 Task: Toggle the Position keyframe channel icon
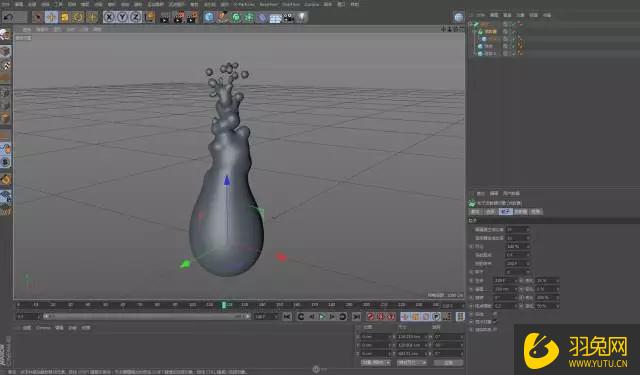click(405, 317)
